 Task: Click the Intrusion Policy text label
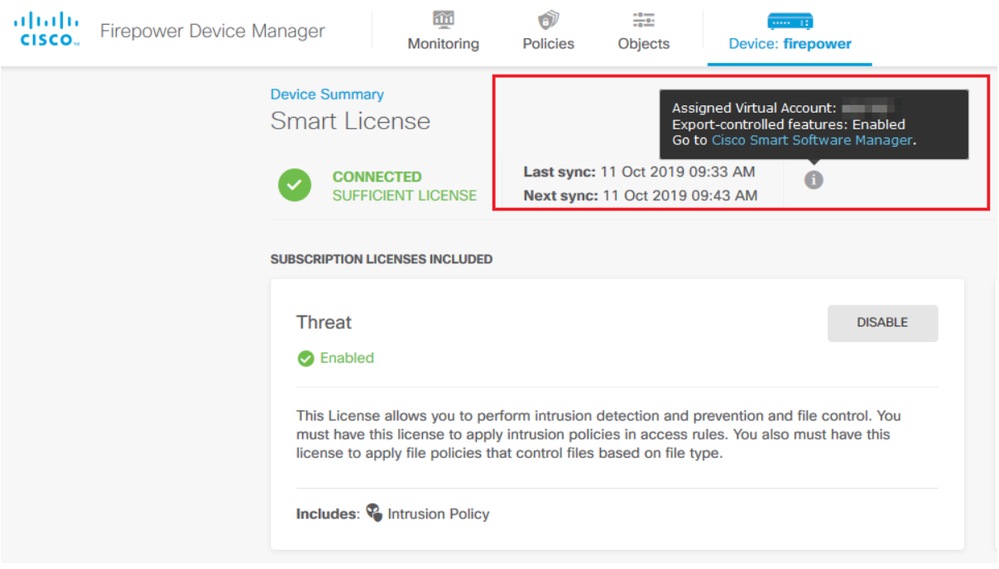click(x=438, y=514)
